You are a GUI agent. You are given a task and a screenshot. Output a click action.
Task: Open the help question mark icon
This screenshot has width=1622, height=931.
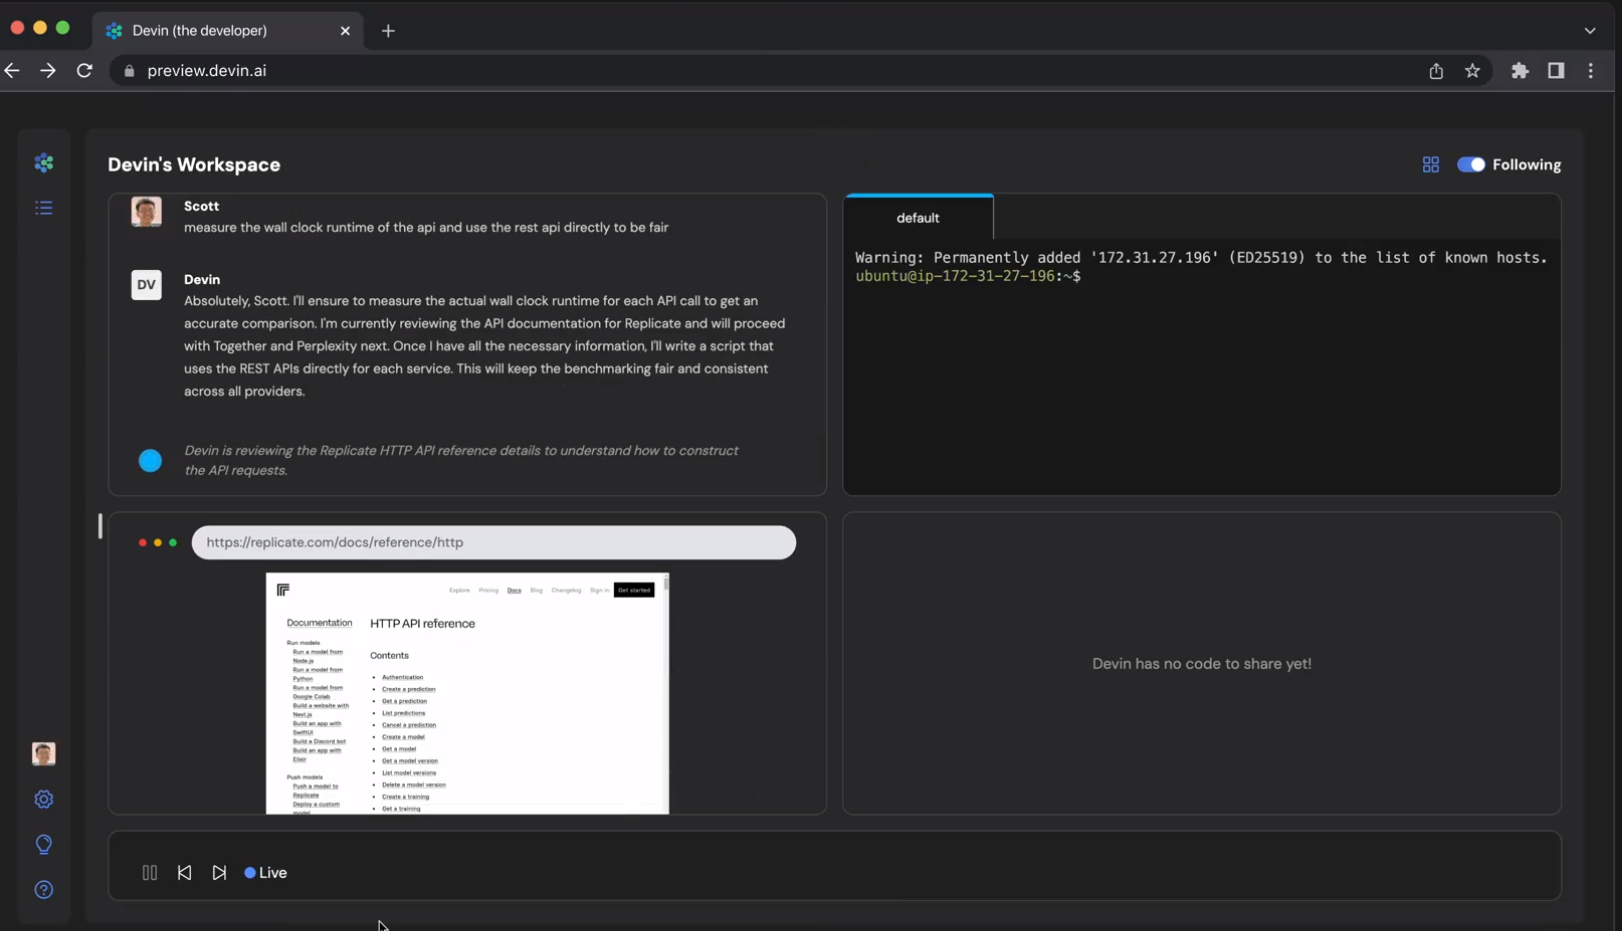[44, 890]
